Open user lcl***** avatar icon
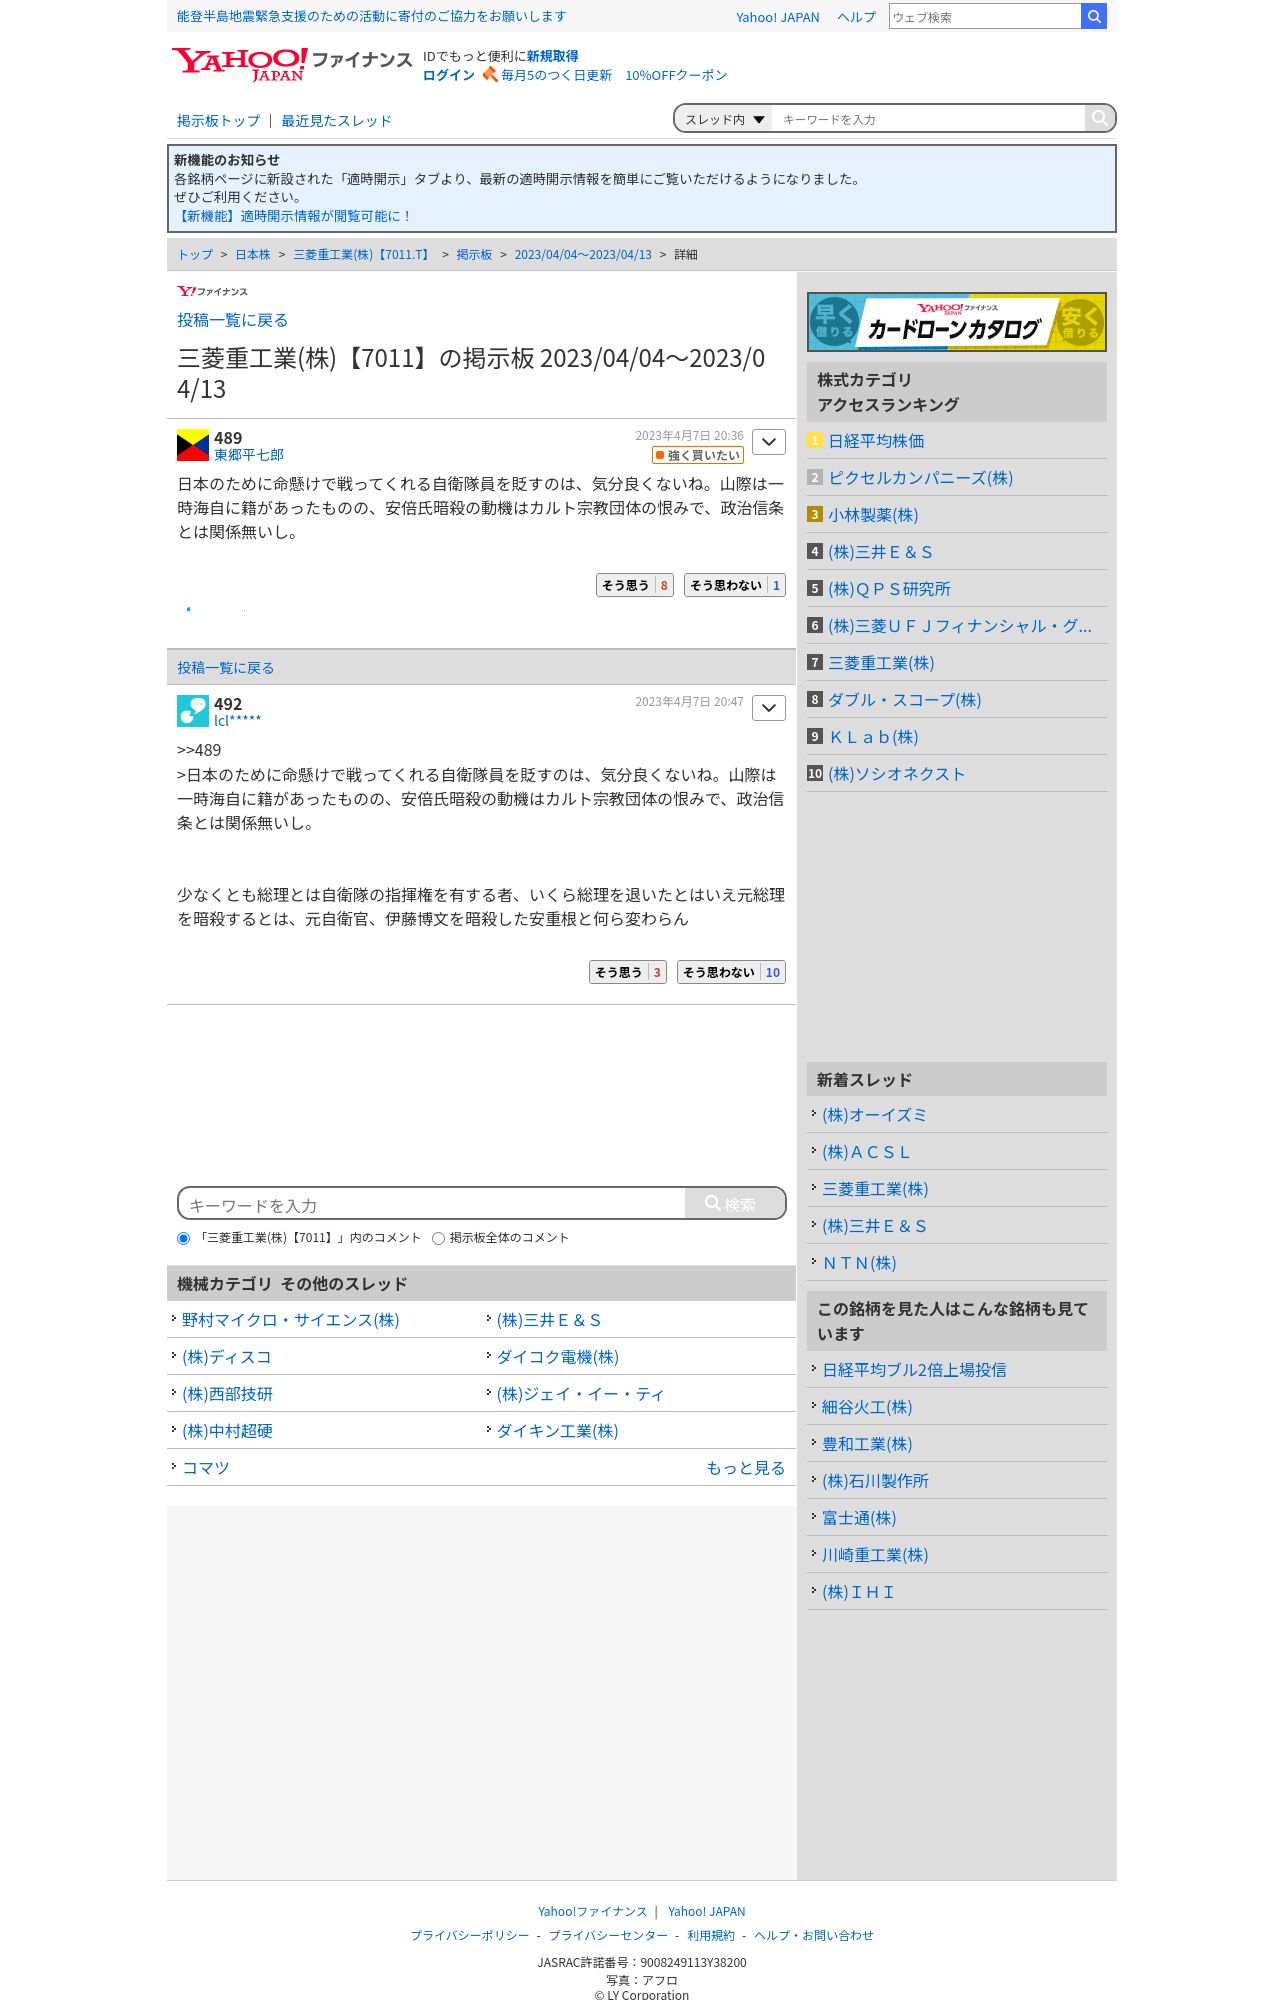 click(x=193, y=711)
